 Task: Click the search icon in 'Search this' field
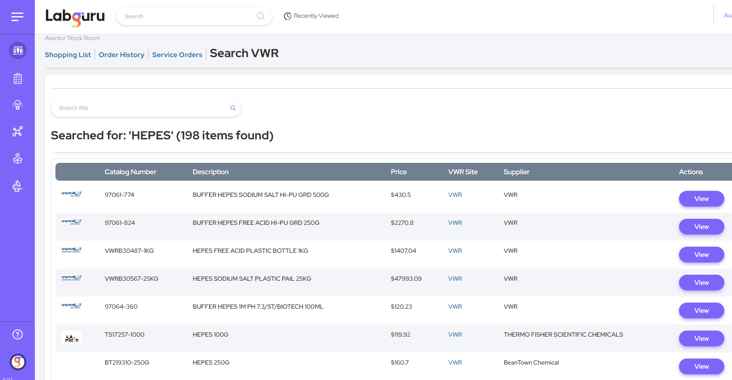(x=233, y=108)
